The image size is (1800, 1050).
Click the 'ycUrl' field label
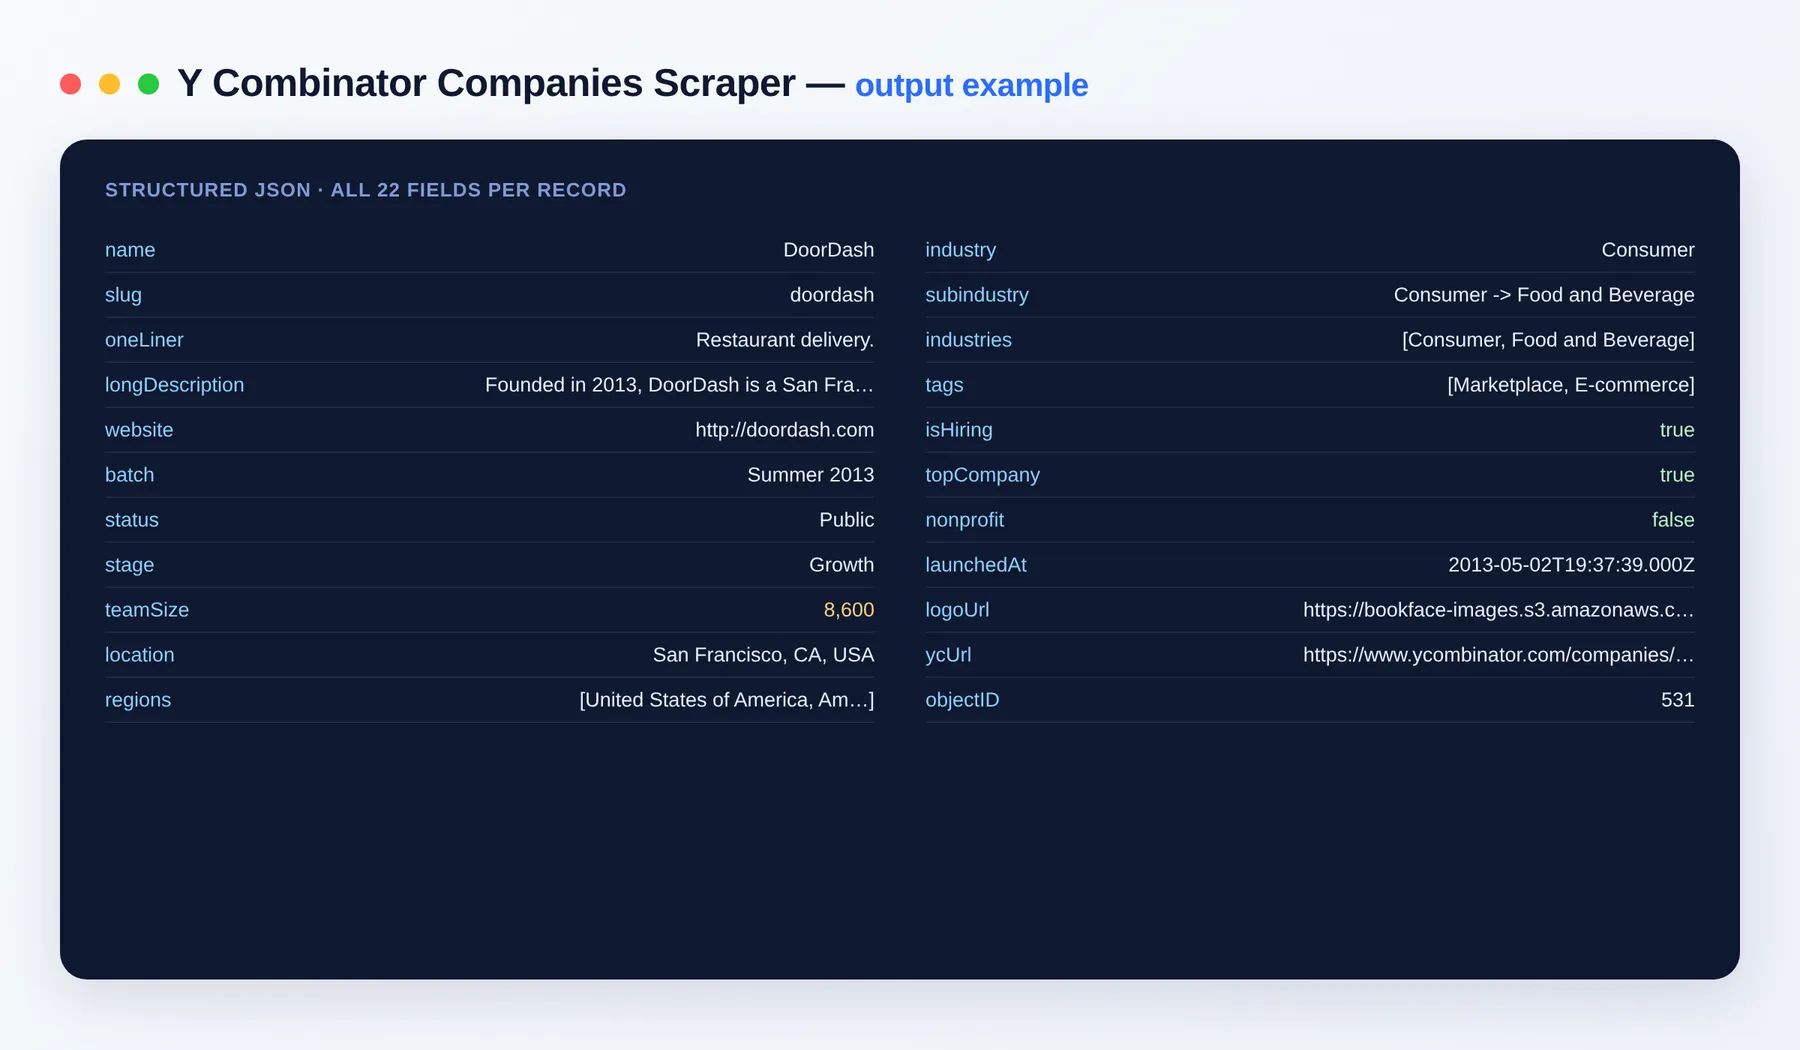click(x=948, y=655)
